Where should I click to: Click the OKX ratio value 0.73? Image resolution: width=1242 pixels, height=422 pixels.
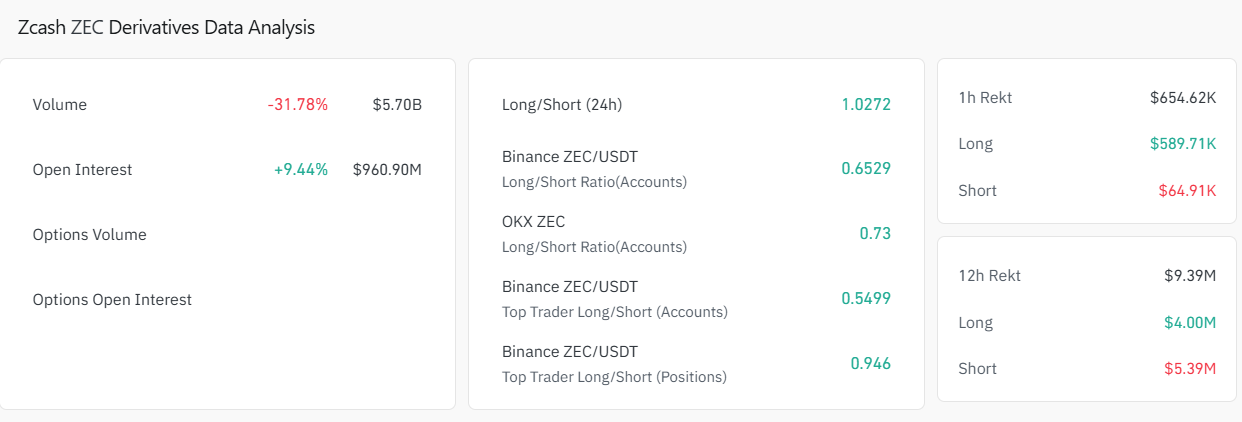875,233
